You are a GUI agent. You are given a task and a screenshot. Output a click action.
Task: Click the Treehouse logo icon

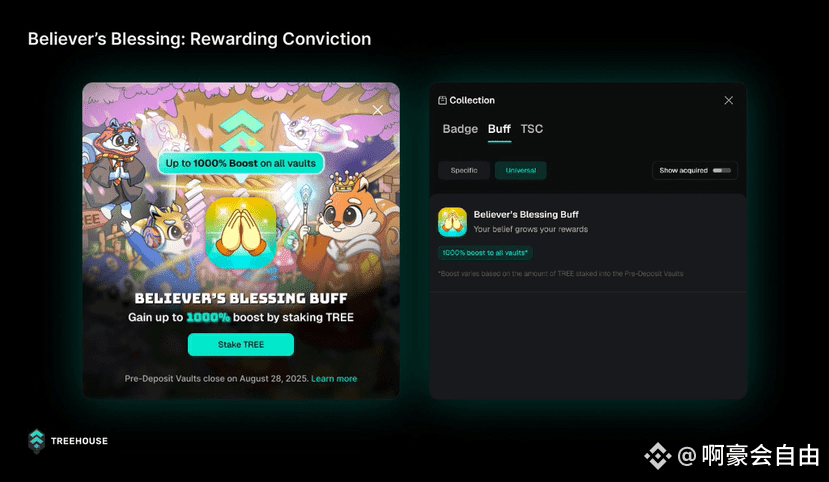36,441
